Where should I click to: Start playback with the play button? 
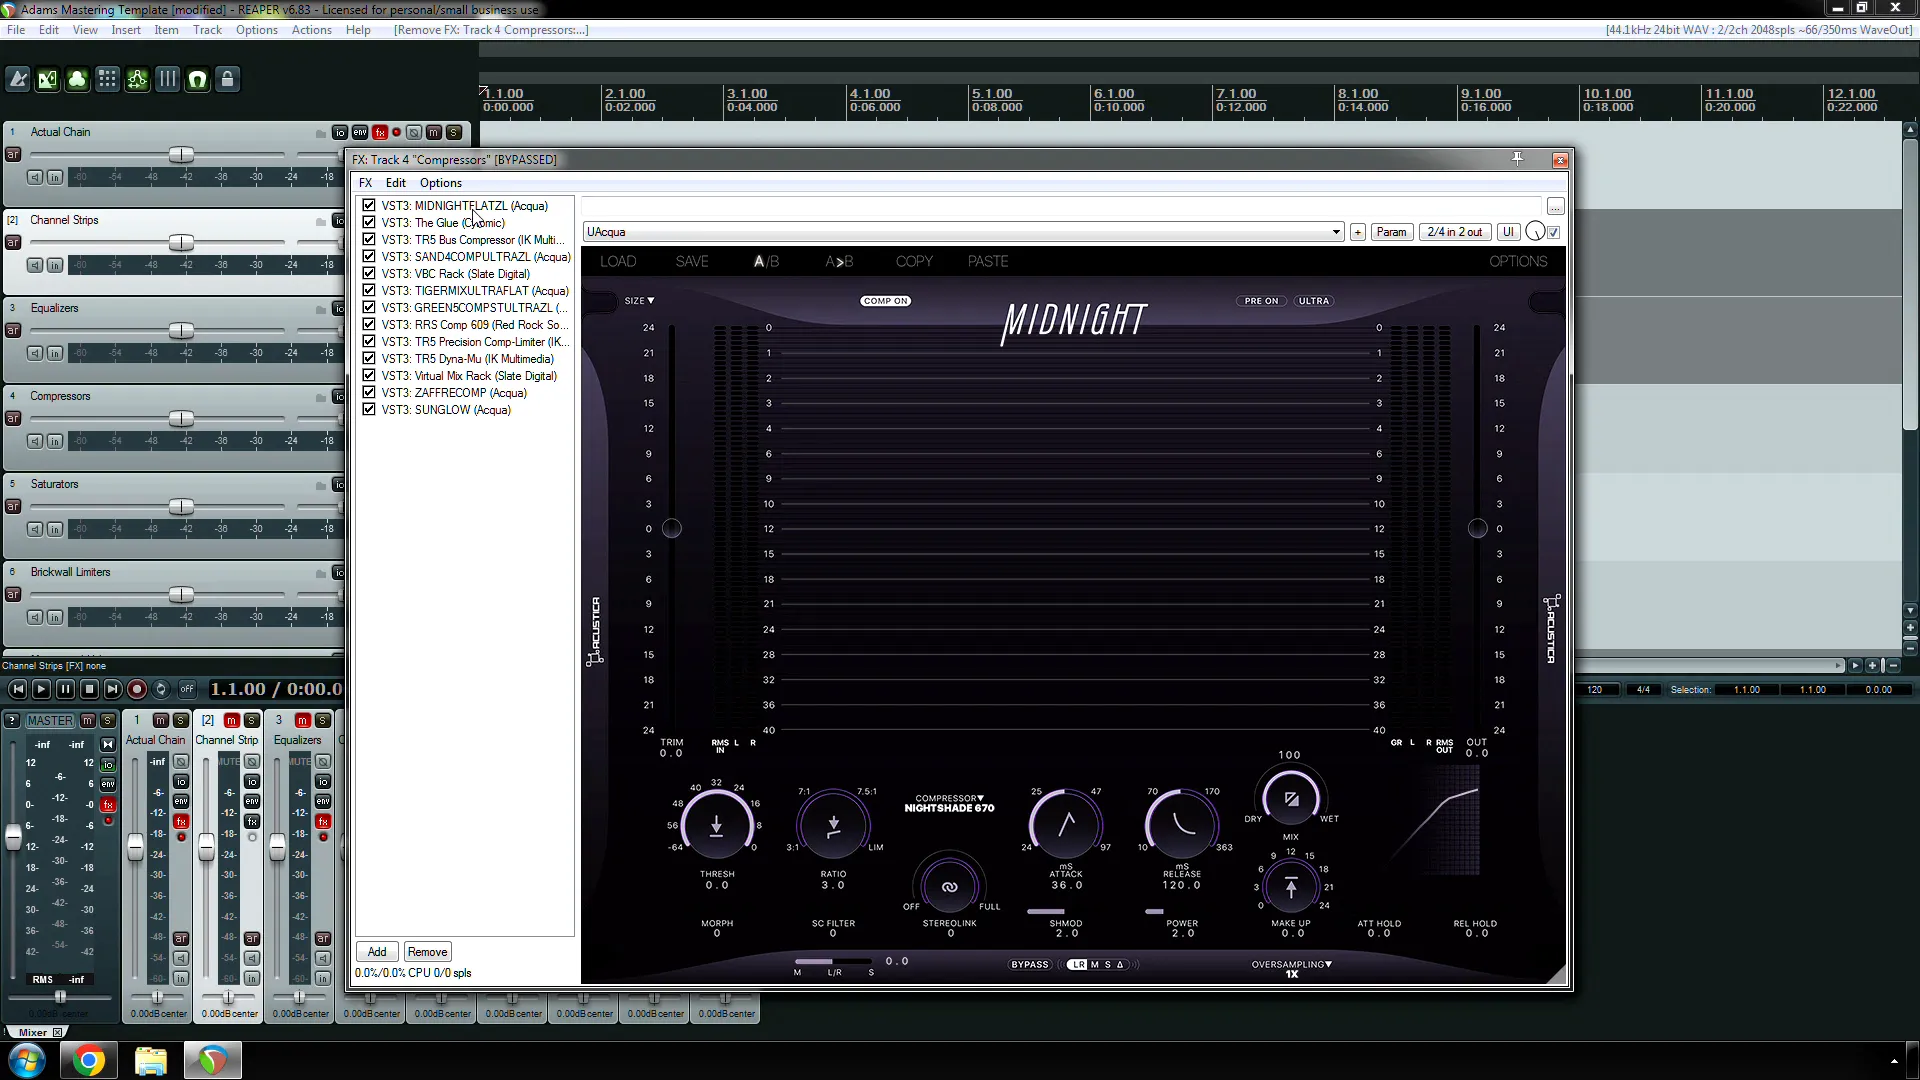[41, 689]
